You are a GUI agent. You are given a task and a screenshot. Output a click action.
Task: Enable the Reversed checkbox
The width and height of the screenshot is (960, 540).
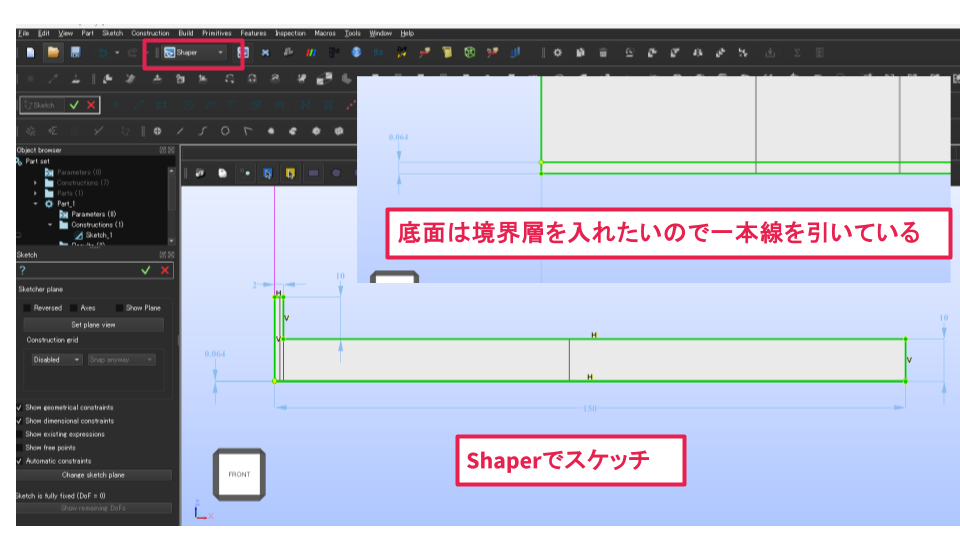pos(28,308)
